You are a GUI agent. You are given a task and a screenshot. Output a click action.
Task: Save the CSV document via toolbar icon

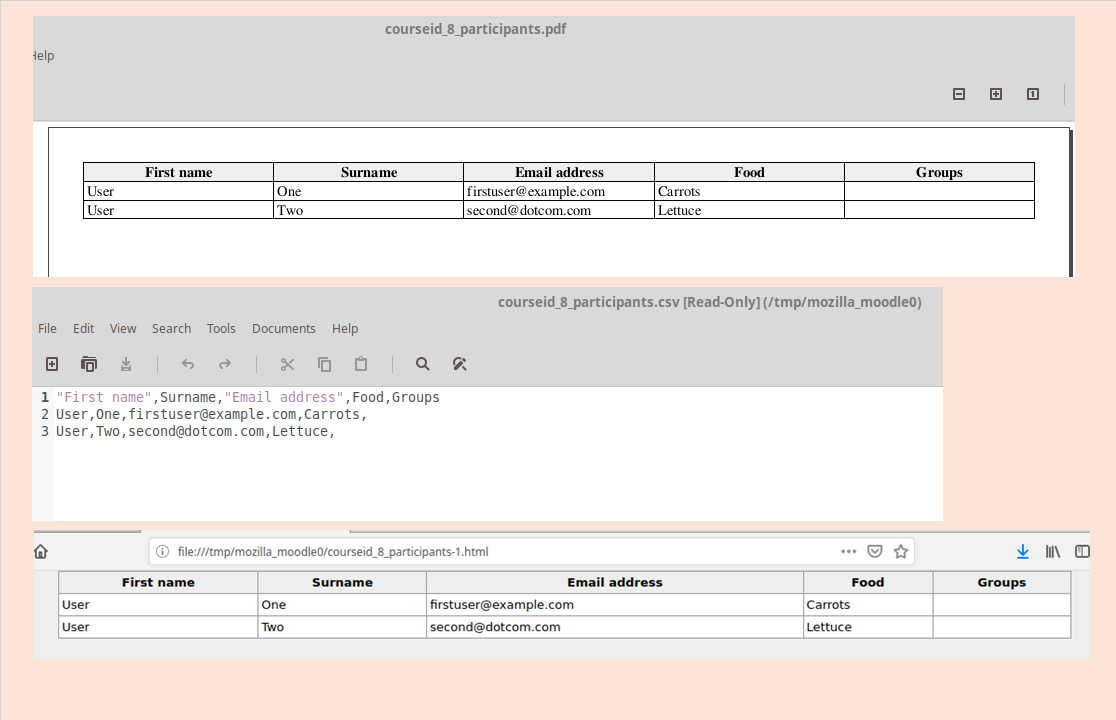tap(126, 364)
